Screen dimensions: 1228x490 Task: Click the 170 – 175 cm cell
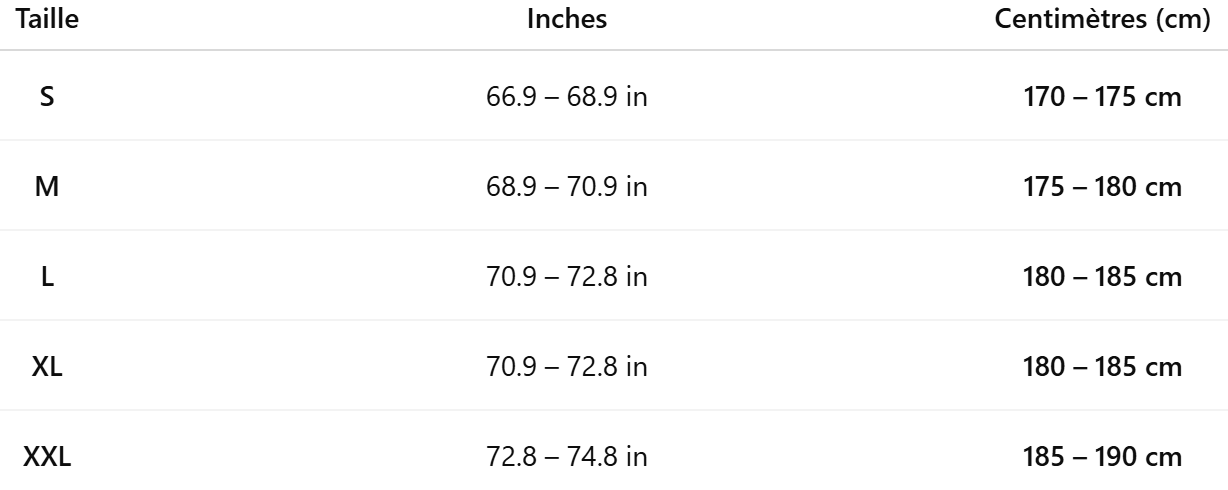pyautogui.click(x=1103, y=98)
